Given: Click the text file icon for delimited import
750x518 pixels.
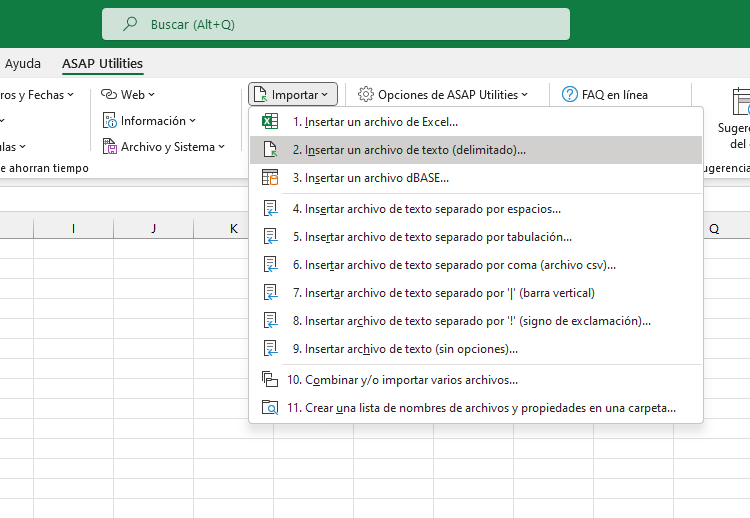Looking at the screenshot, I should pyautogui.click(x=270, y=149).
